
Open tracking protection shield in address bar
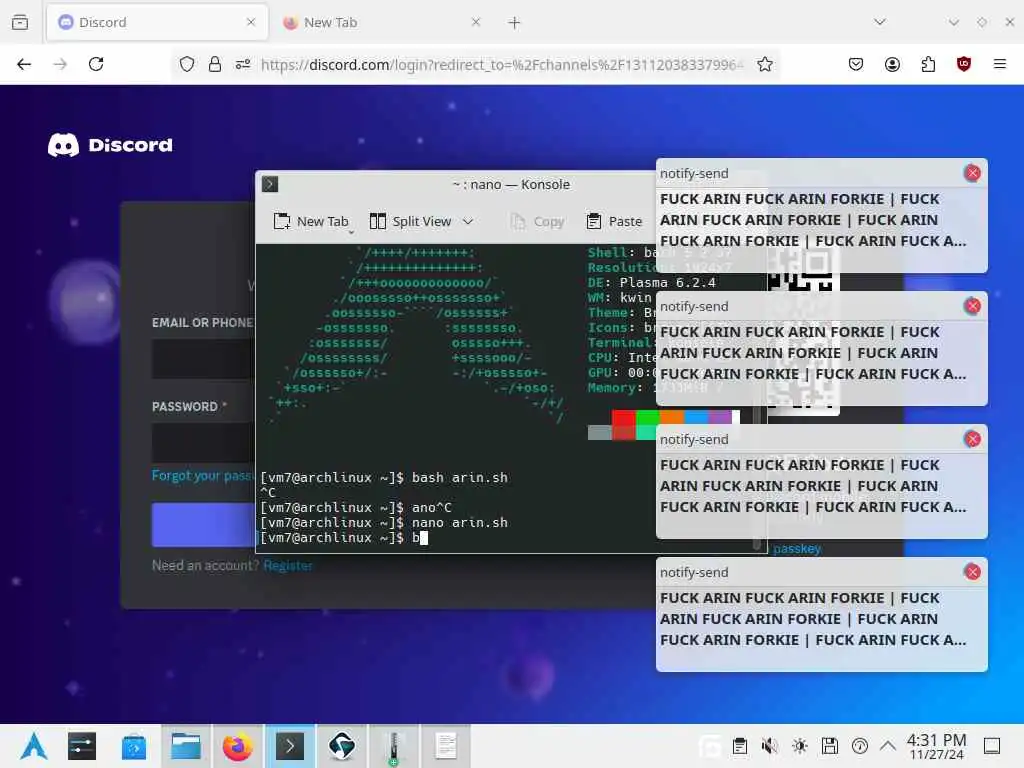tap(187, 64)
